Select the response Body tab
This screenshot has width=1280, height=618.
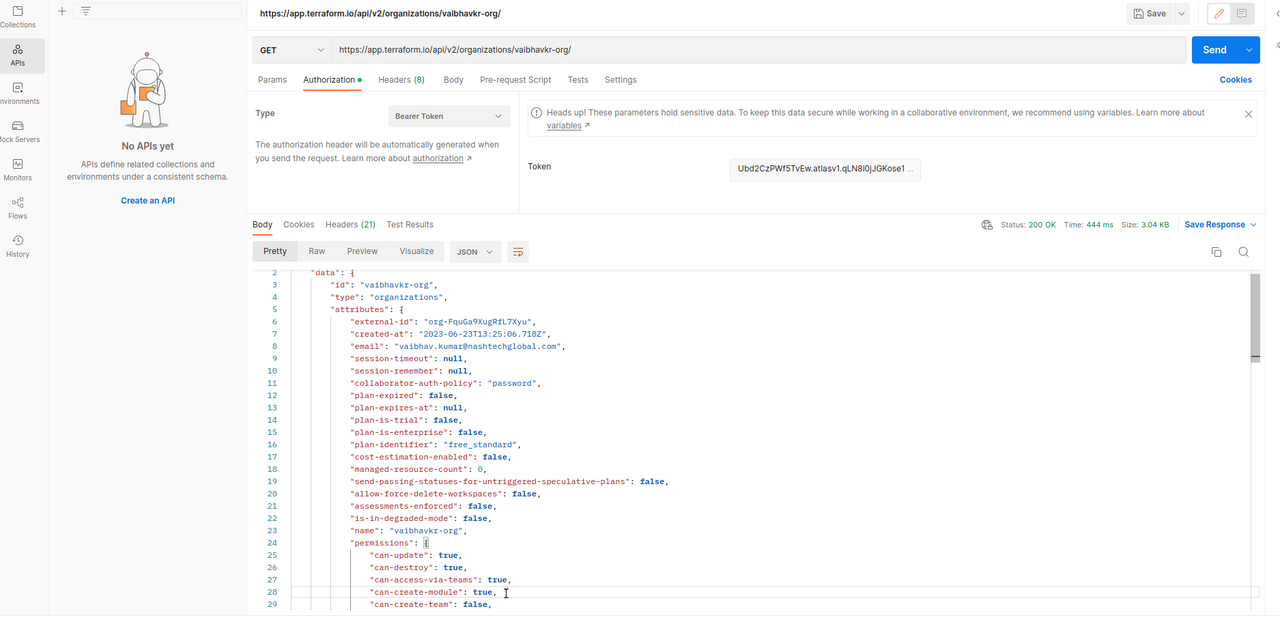(x=262, y=225)
